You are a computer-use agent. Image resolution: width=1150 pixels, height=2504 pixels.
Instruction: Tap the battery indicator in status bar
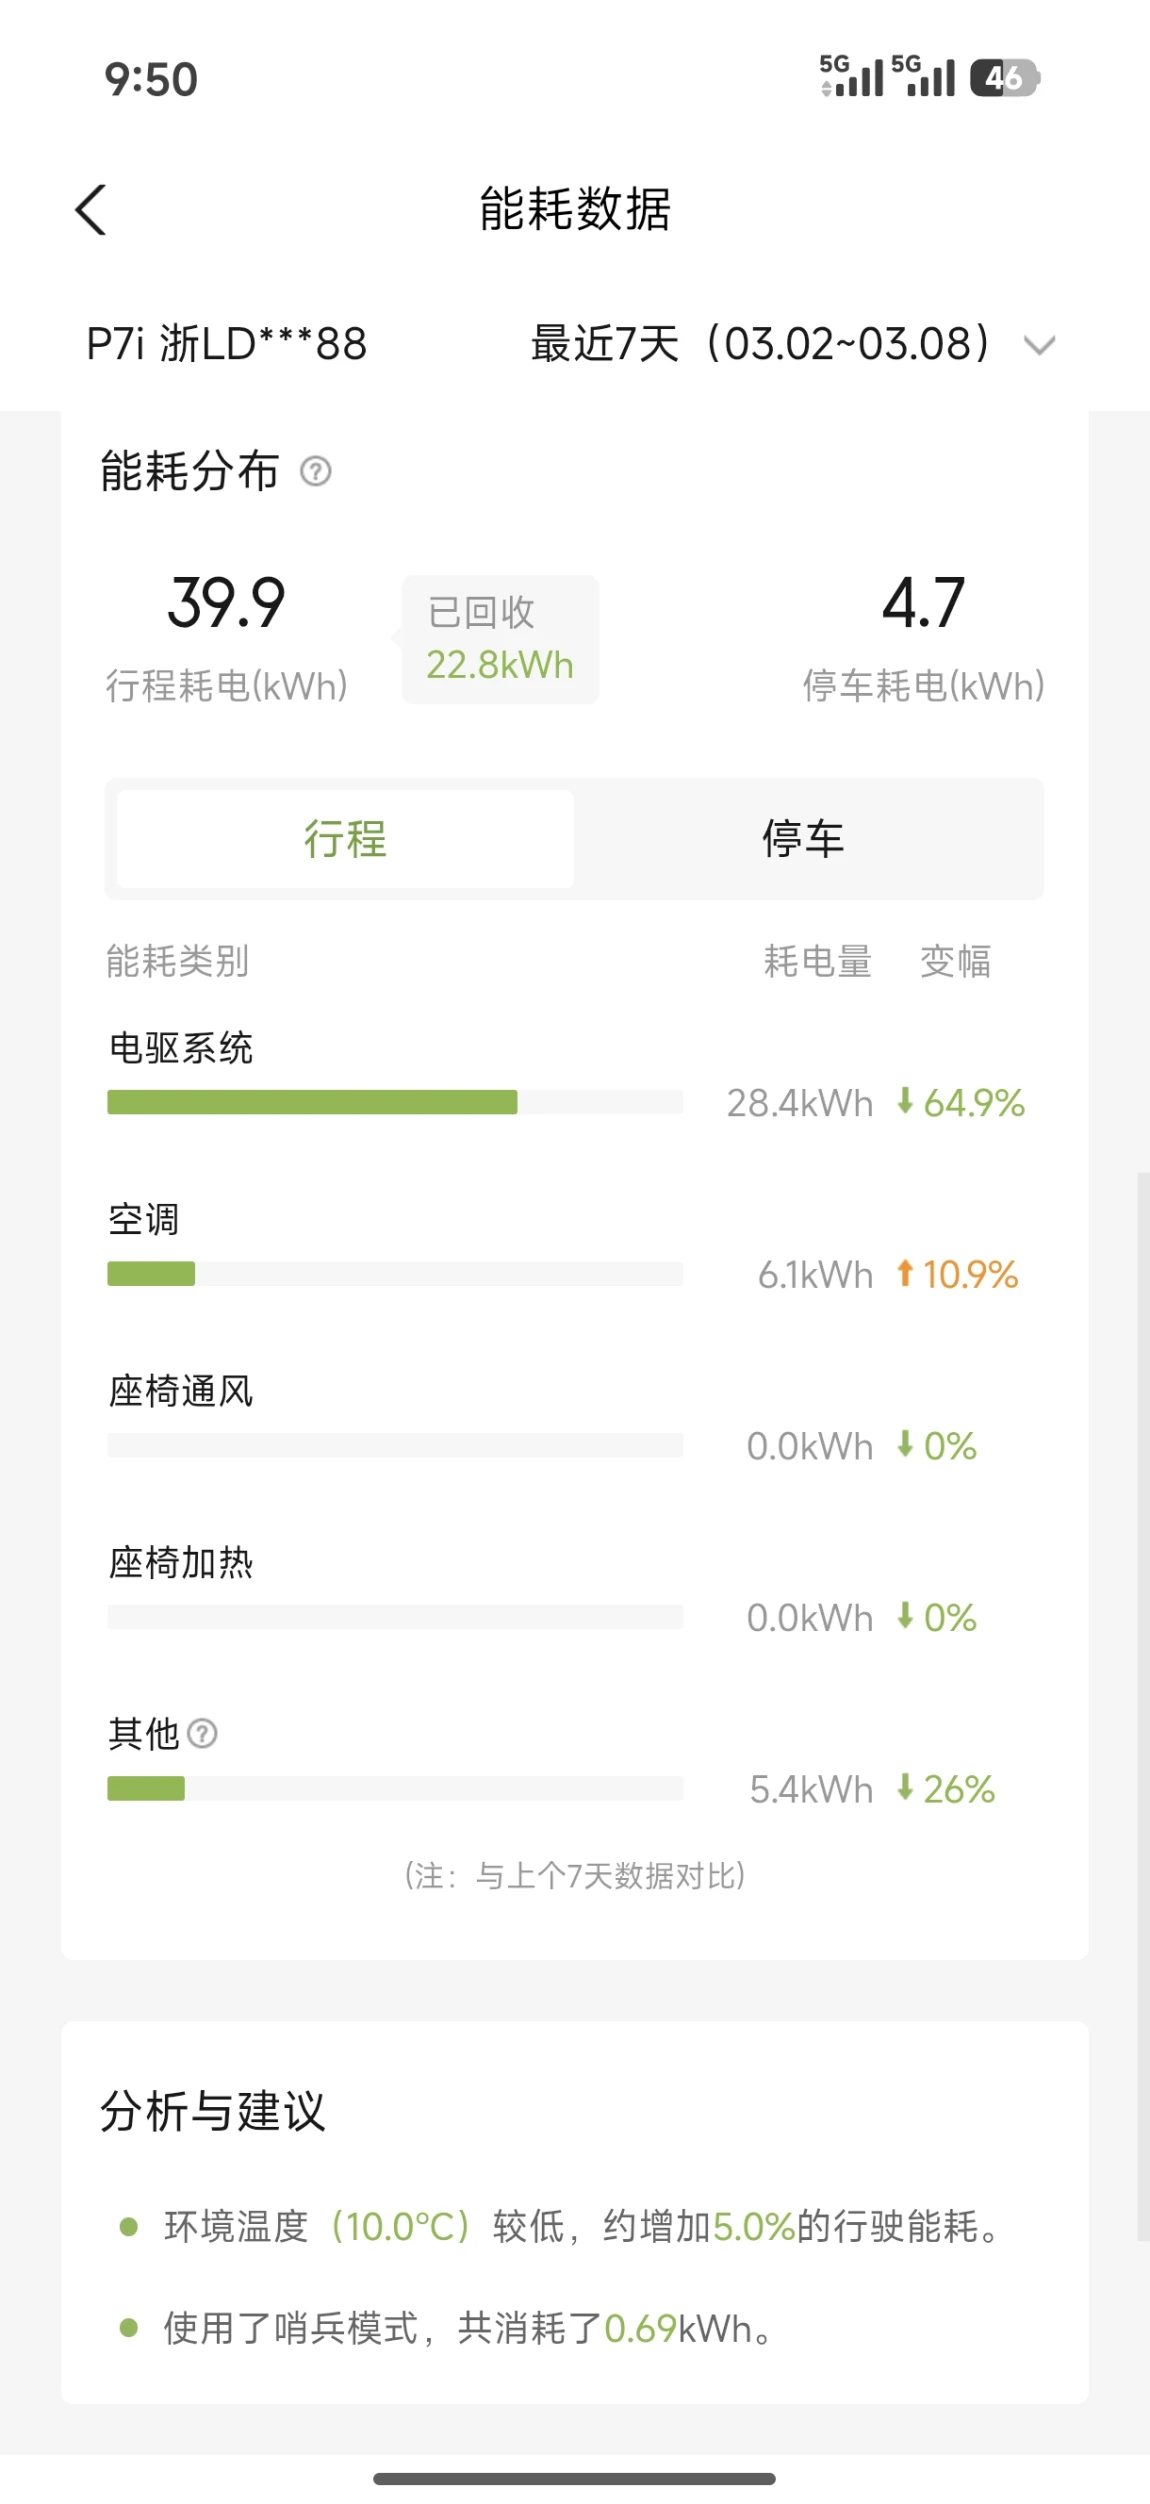pos(1004,78)
